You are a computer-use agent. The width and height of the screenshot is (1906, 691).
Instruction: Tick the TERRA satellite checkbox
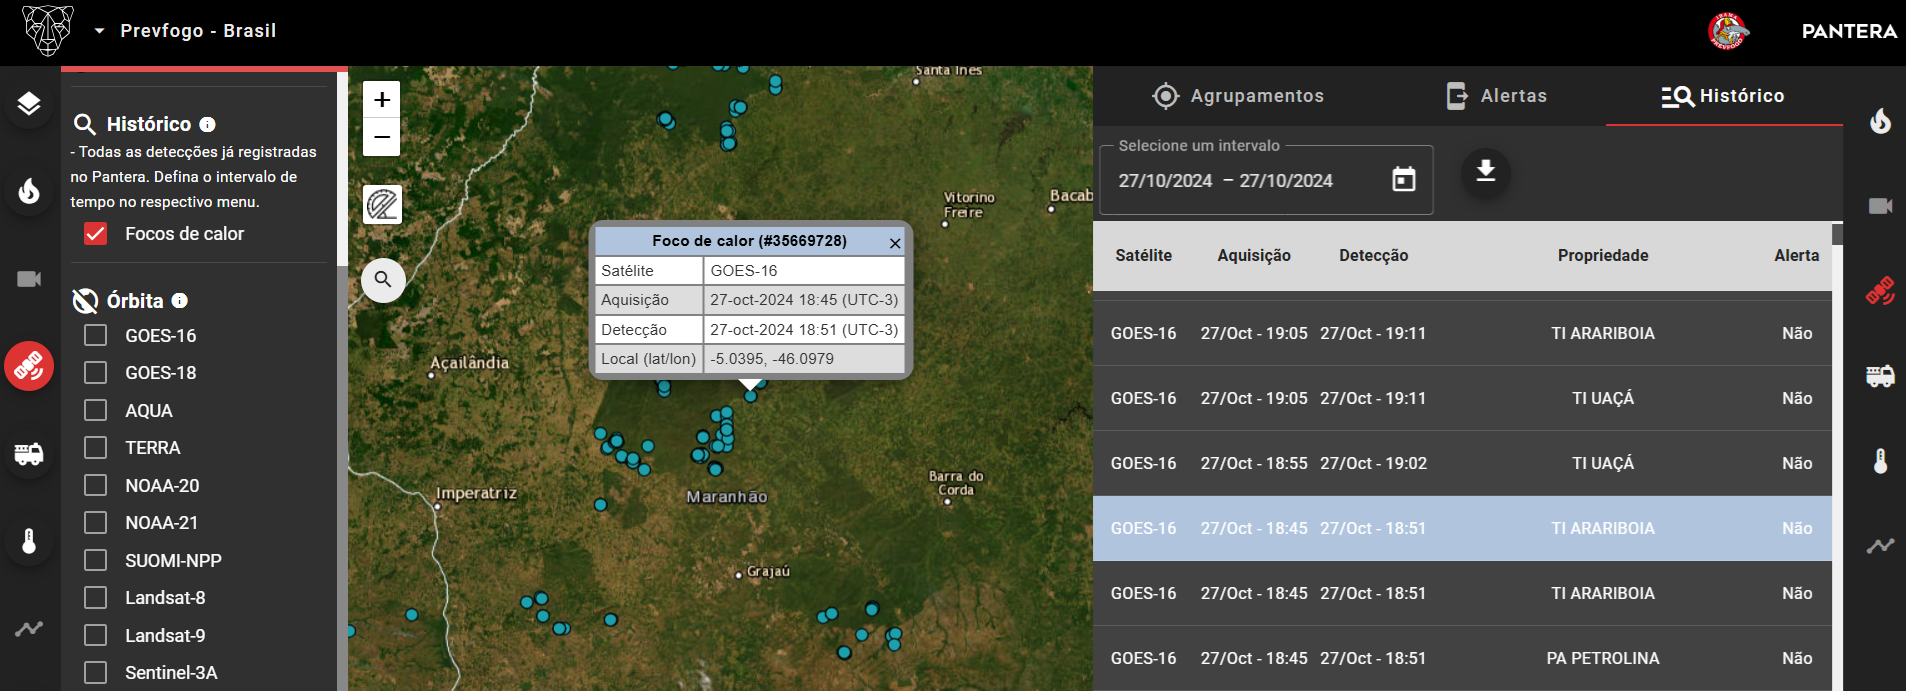96,447
